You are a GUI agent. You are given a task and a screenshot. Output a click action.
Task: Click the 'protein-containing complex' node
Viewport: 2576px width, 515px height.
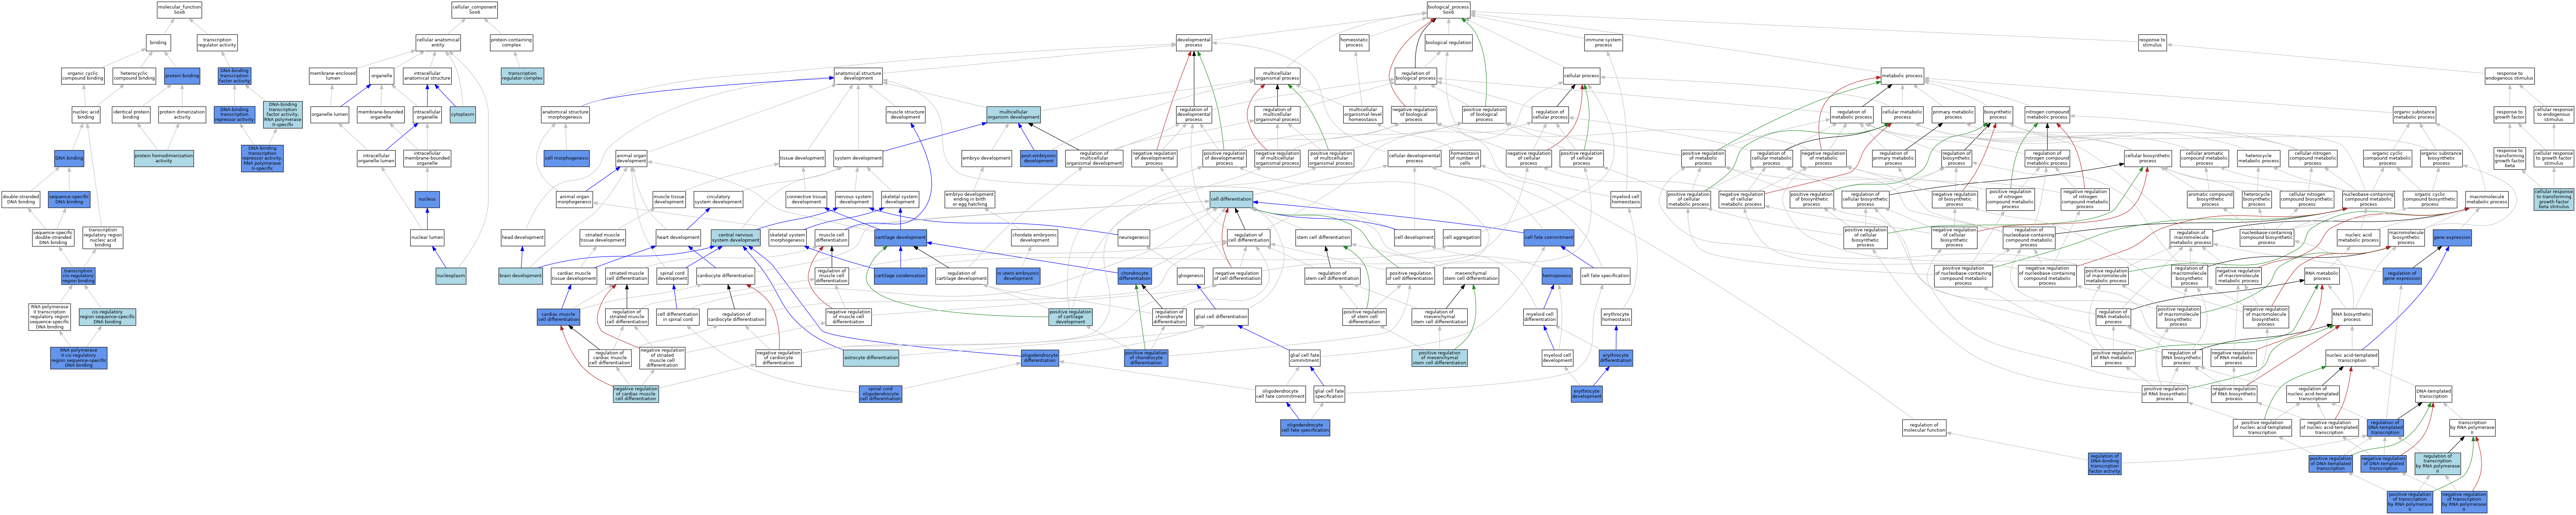pos(511,43)
